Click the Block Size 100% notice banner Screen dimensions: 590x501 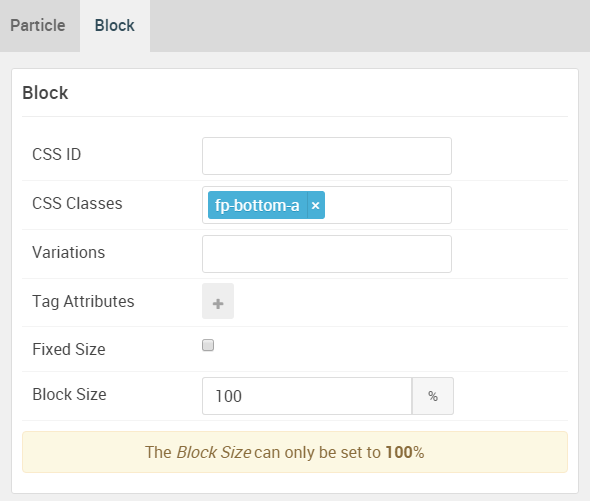click(295, 452)
